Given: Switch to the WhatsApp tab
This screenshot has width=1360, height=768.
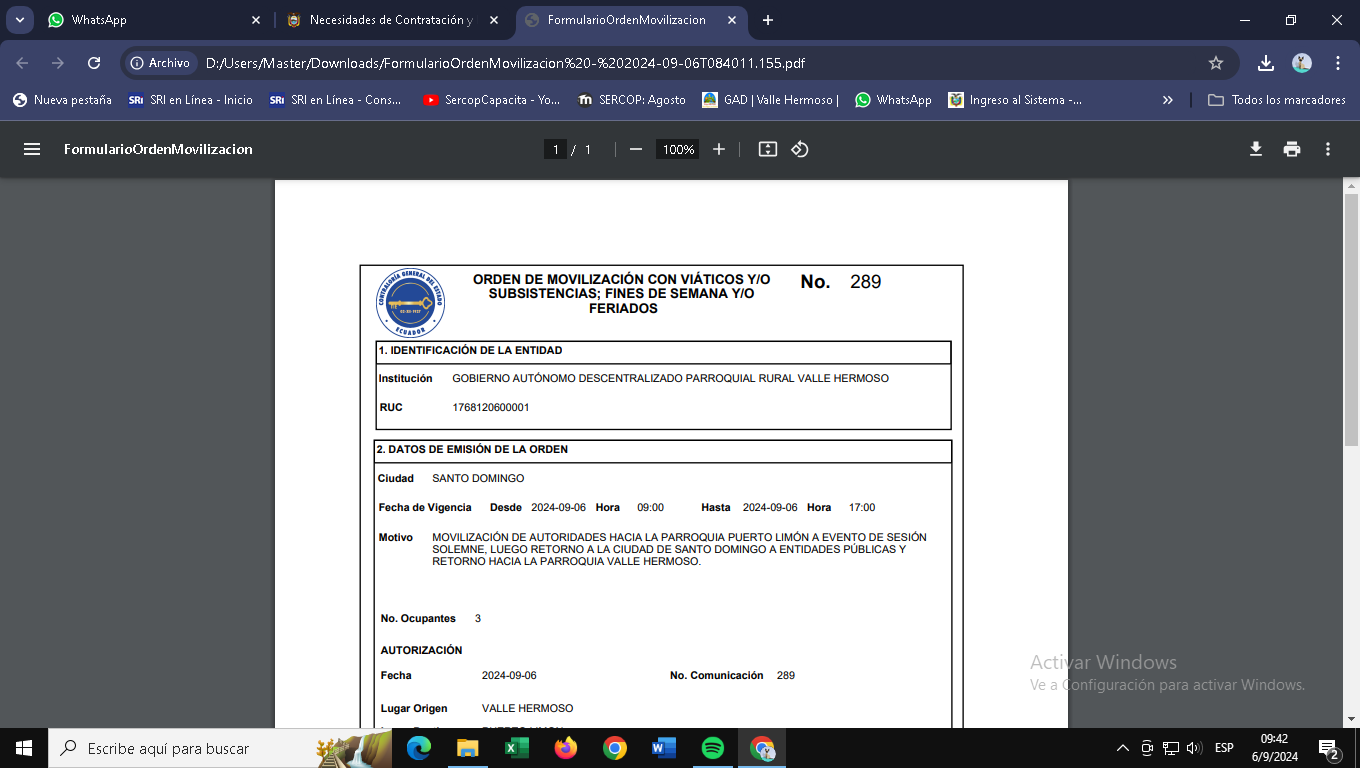Looking at the screenshot, I should (x=150, y=20).
